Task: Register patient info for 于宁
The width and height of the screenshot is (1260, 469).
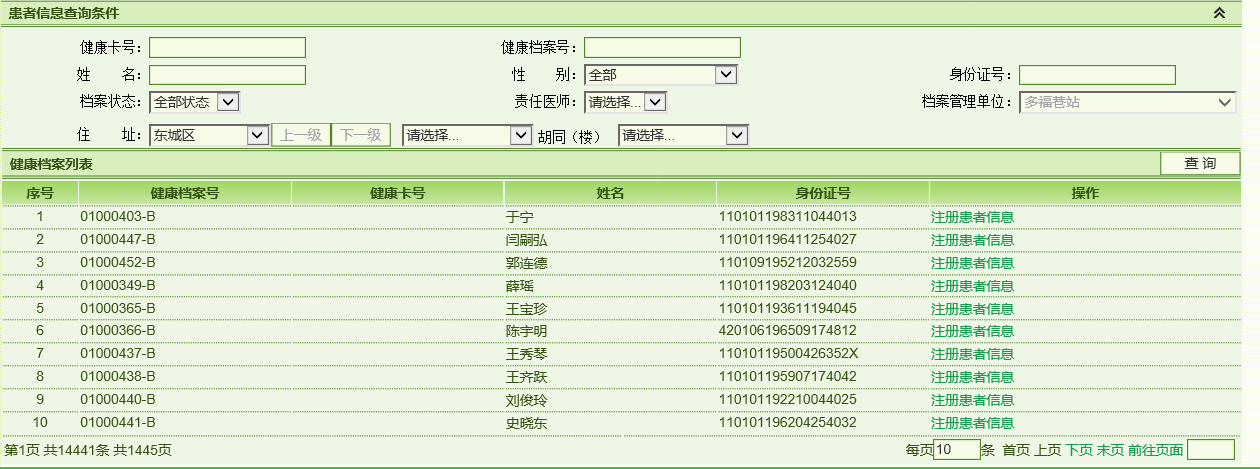Action: (x=972, y=217)
